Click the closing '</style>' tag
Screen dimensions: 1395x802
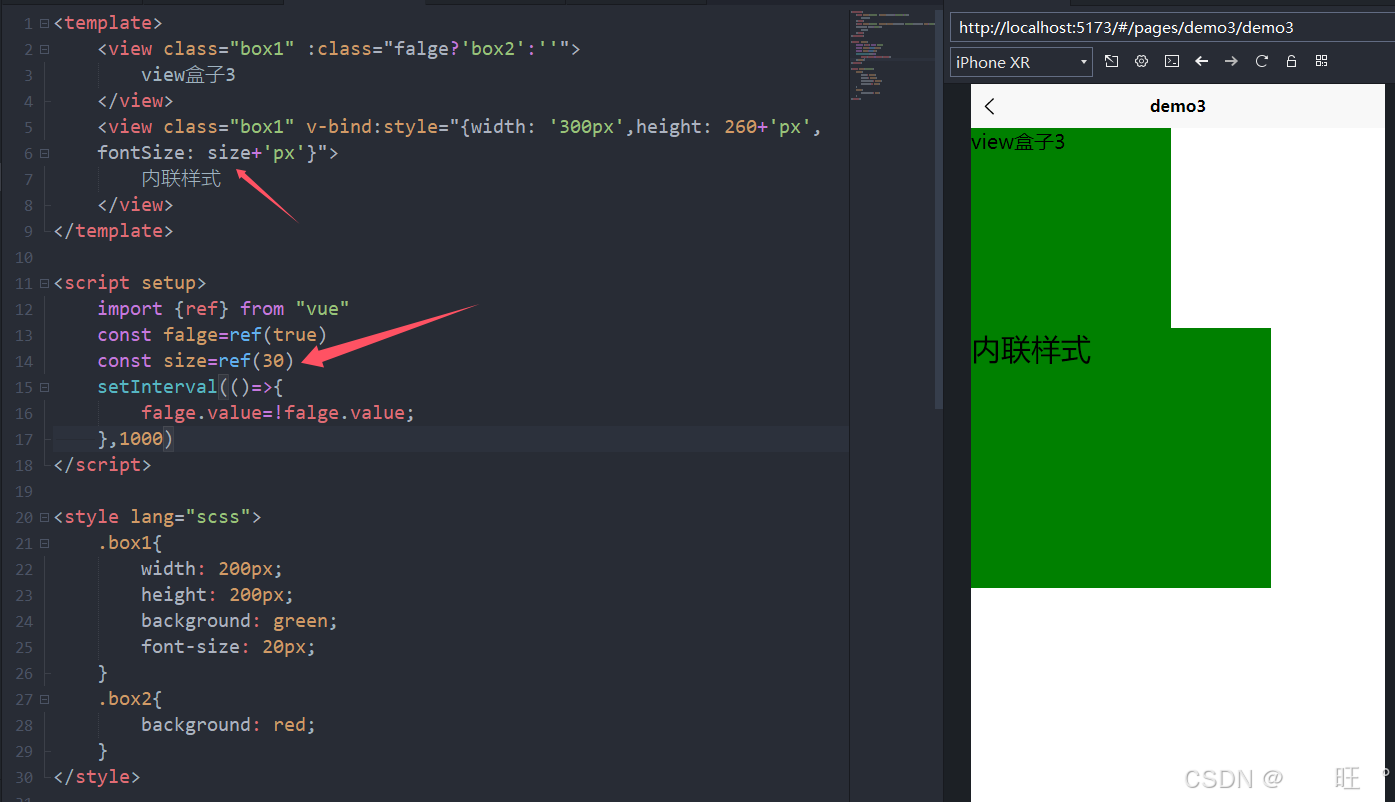pos(97,777)
